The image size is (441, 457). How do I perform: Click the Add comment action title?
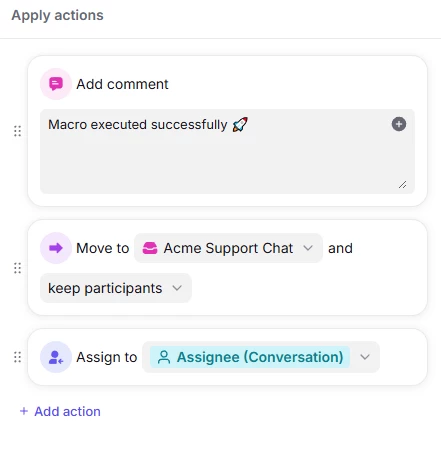[122, 84]
